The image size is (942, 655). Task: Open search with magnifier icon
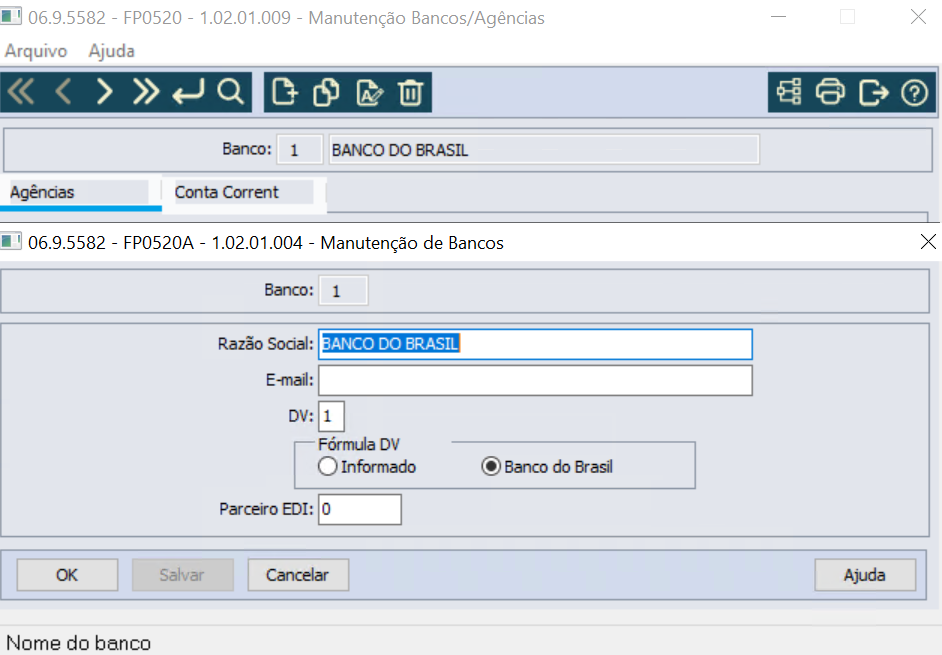tap(231, 93)
